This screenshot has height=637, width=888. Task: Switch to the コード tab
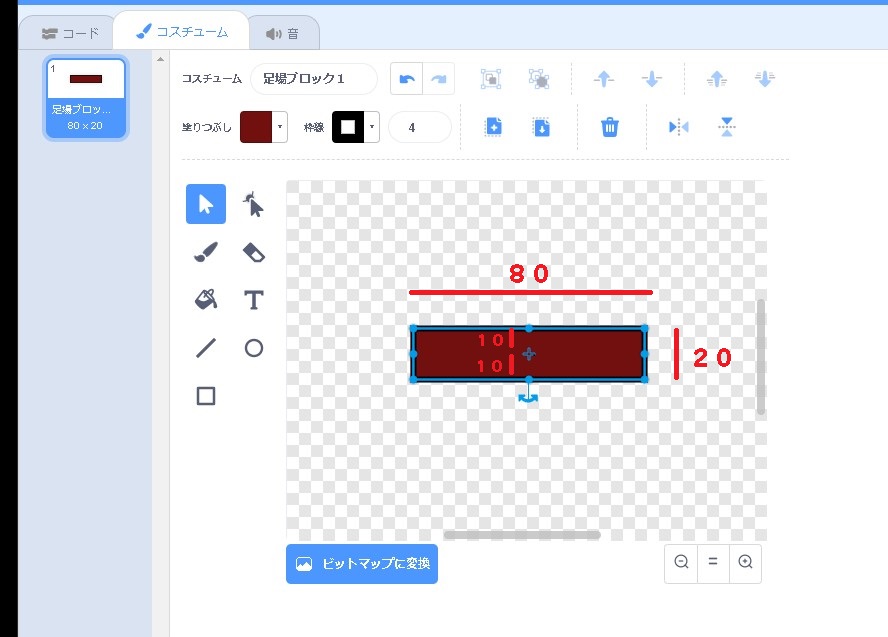coord(70,33)
